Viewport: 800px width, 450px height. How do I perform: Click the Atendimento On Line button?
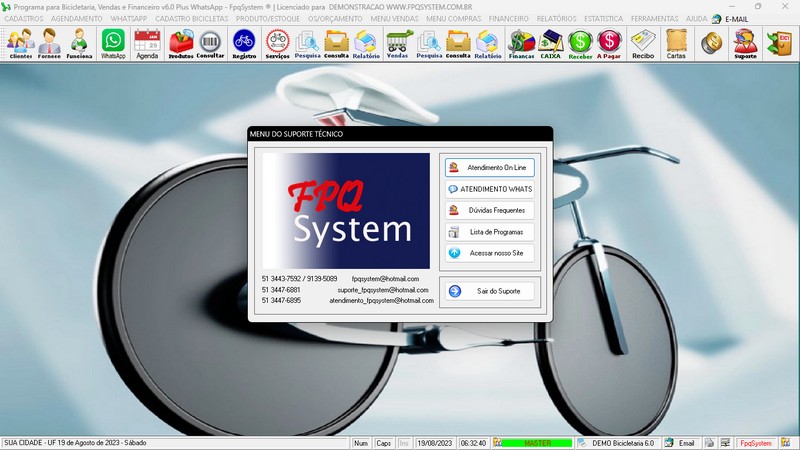490,167
